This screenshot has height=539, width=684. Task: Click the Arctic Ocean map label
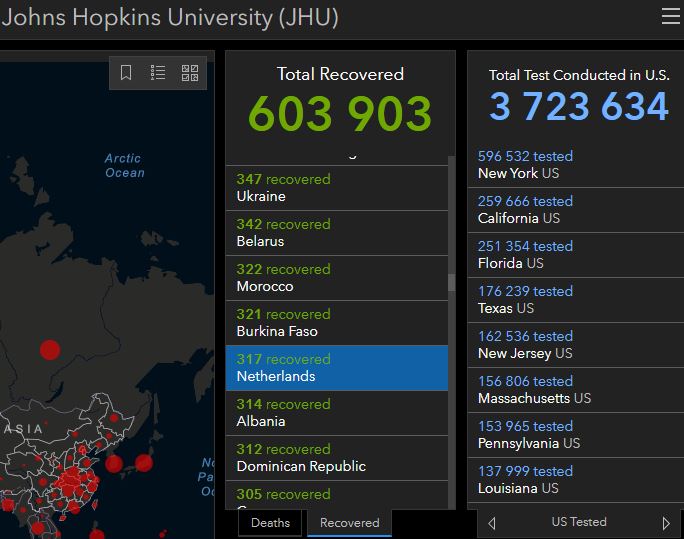coord(125,165)
